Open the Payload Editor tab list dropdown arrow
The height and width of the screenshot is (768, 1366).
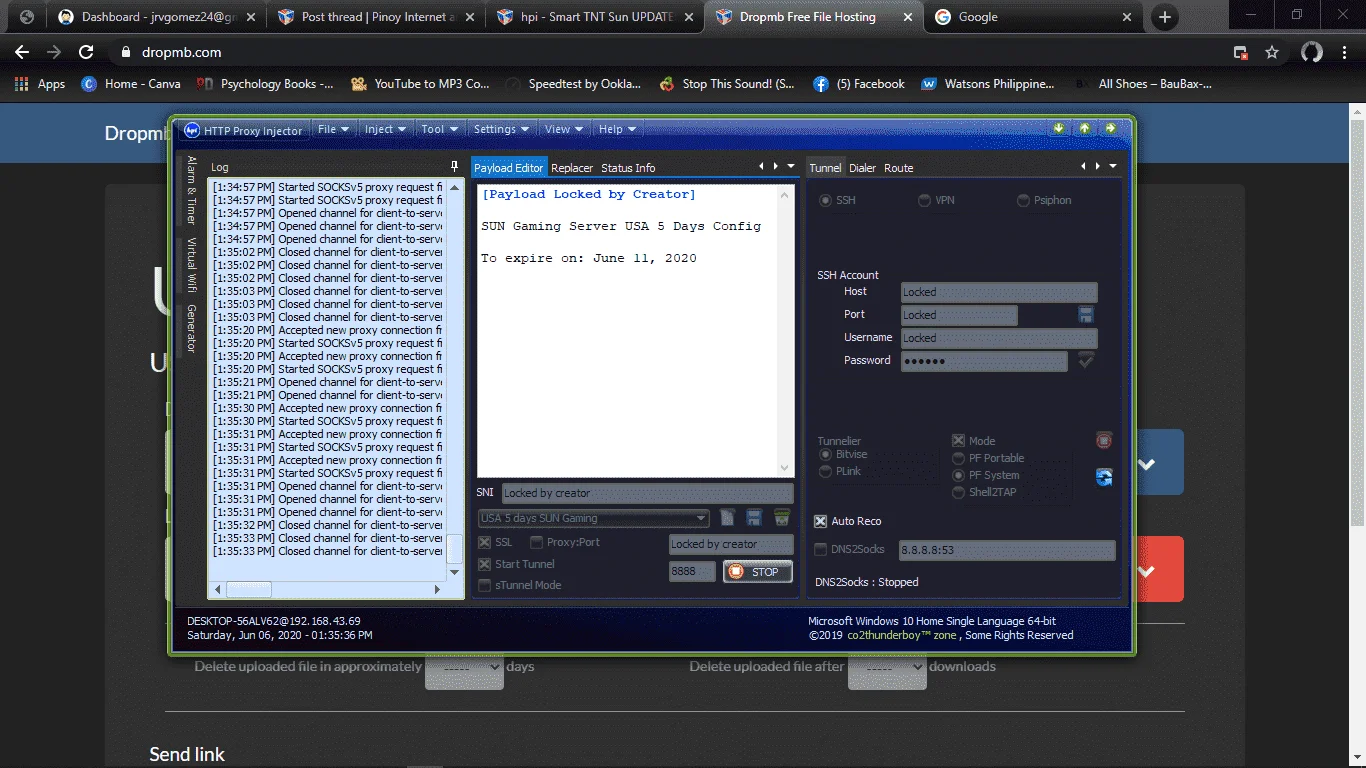pos(791,167)
